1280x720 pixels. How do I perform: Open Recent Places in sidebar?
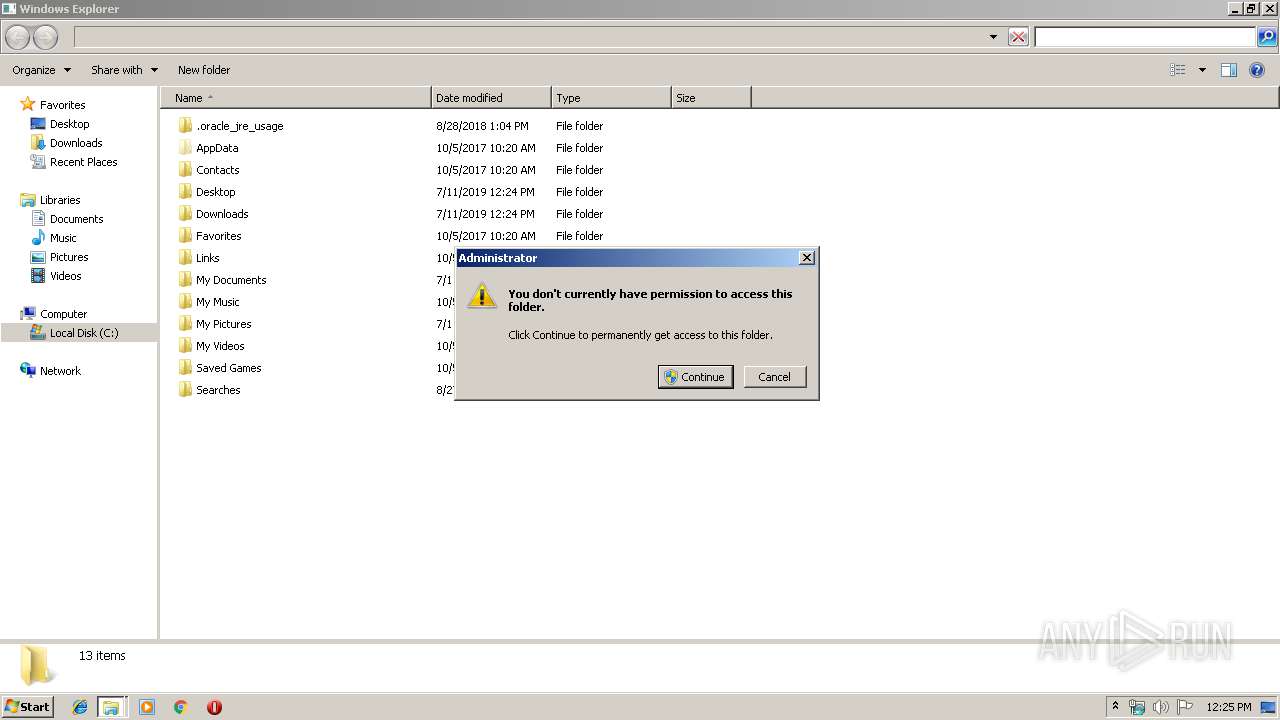[83, 162]
